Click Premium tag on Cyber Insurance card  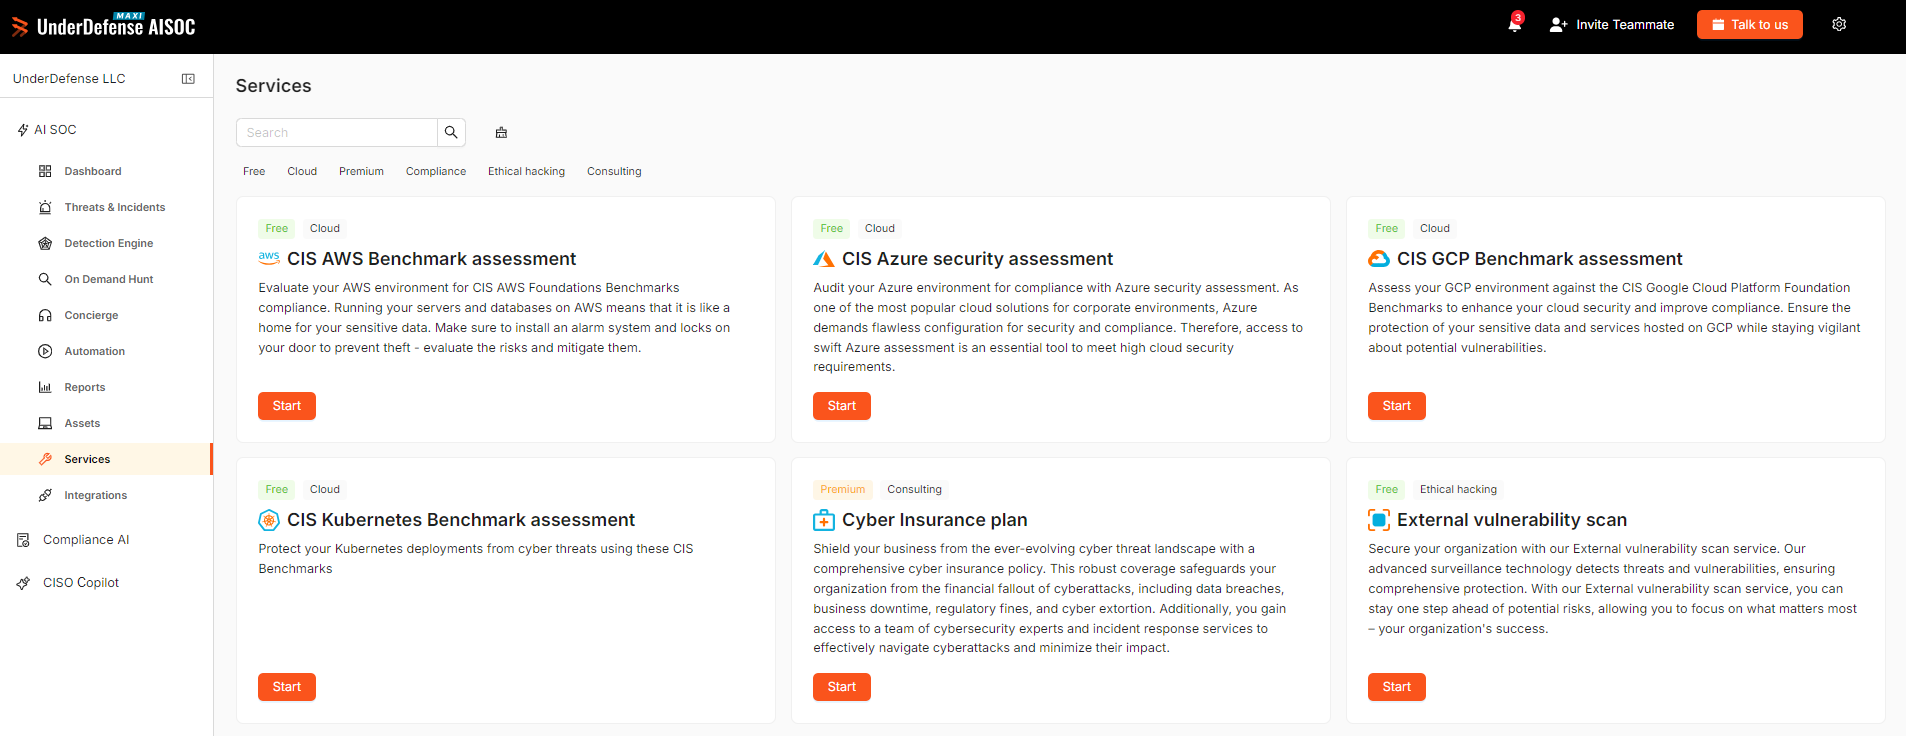tap(843, 489)
